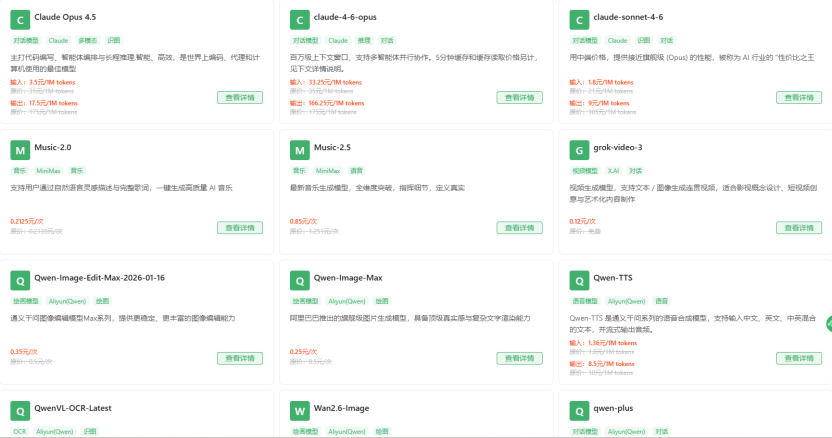The width and height of the screenshot is (832, 438).
Task: Click the G avatar icon for grok-video-3
Action: [x=579, y=150]
